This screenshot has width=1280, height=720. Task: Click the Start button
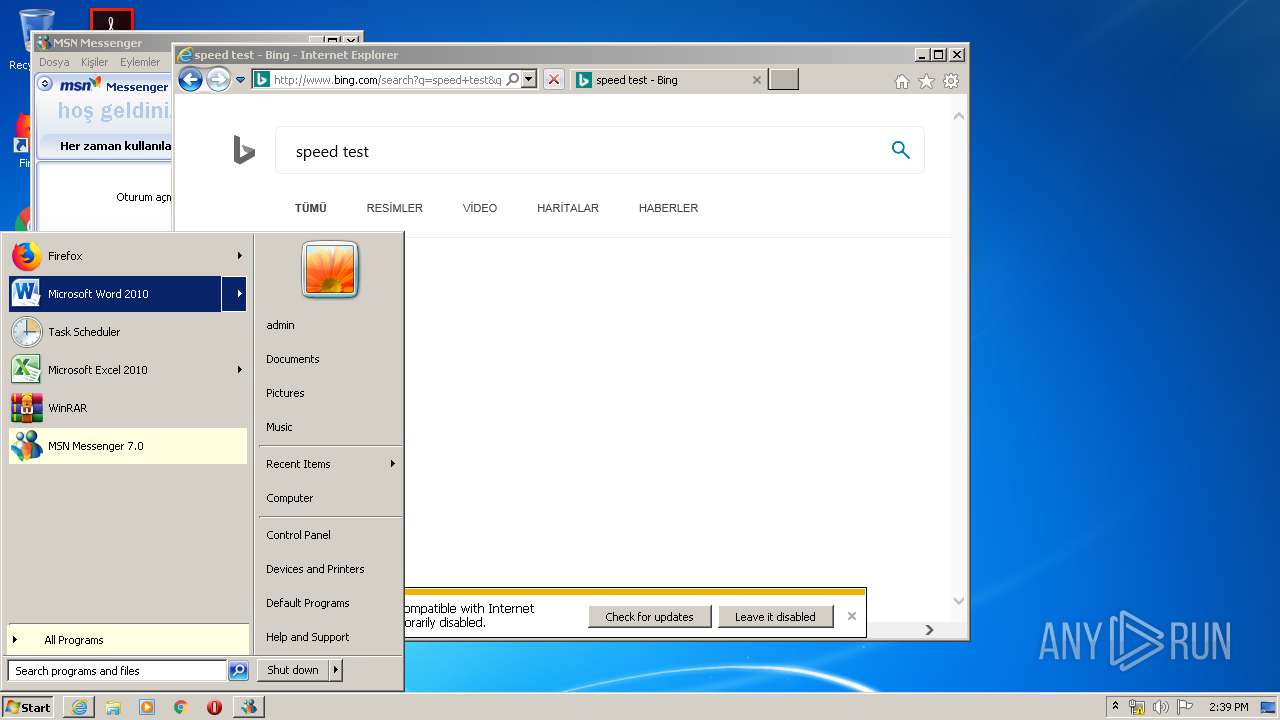[28, 707]
